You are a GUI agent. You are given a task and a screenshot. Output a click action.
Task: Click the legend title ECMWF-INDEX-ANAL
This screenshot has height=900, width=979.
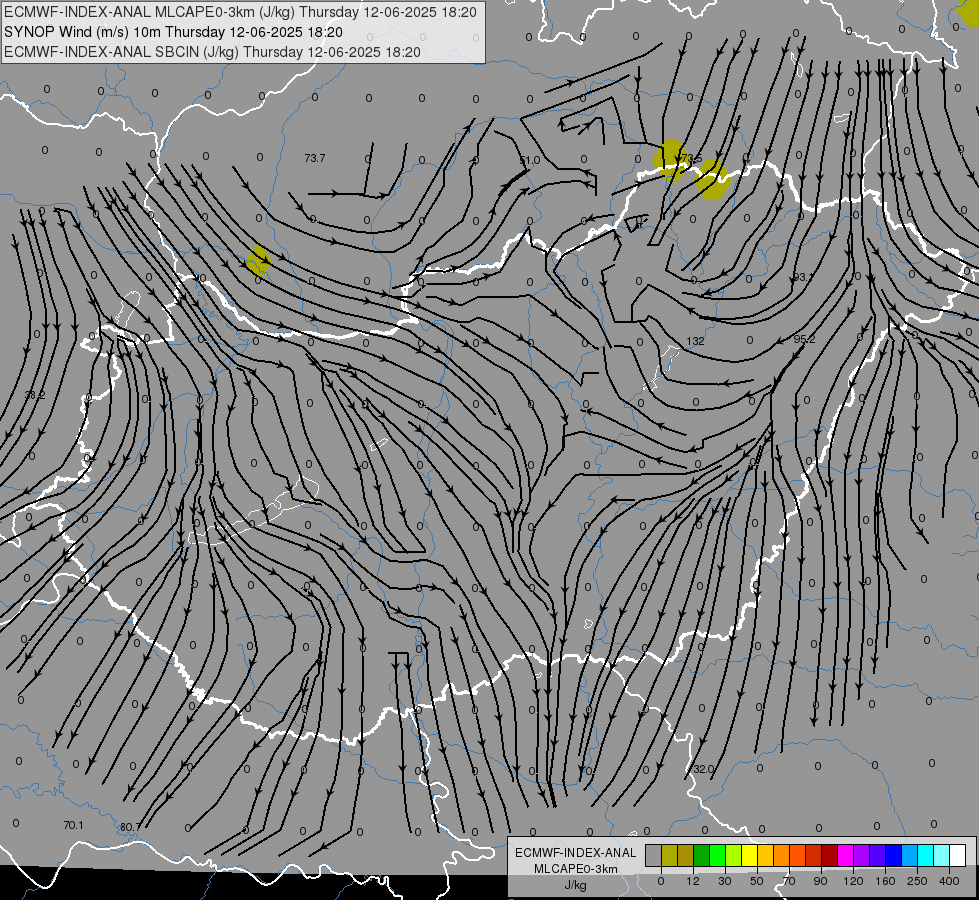(x=576, y=853)
